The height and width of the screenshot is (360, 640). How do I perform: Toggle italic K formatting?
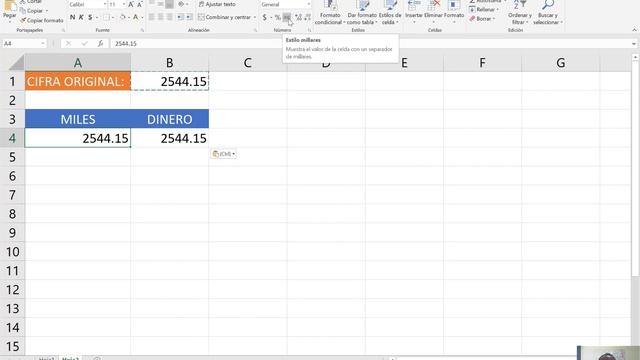pos(81,17)
